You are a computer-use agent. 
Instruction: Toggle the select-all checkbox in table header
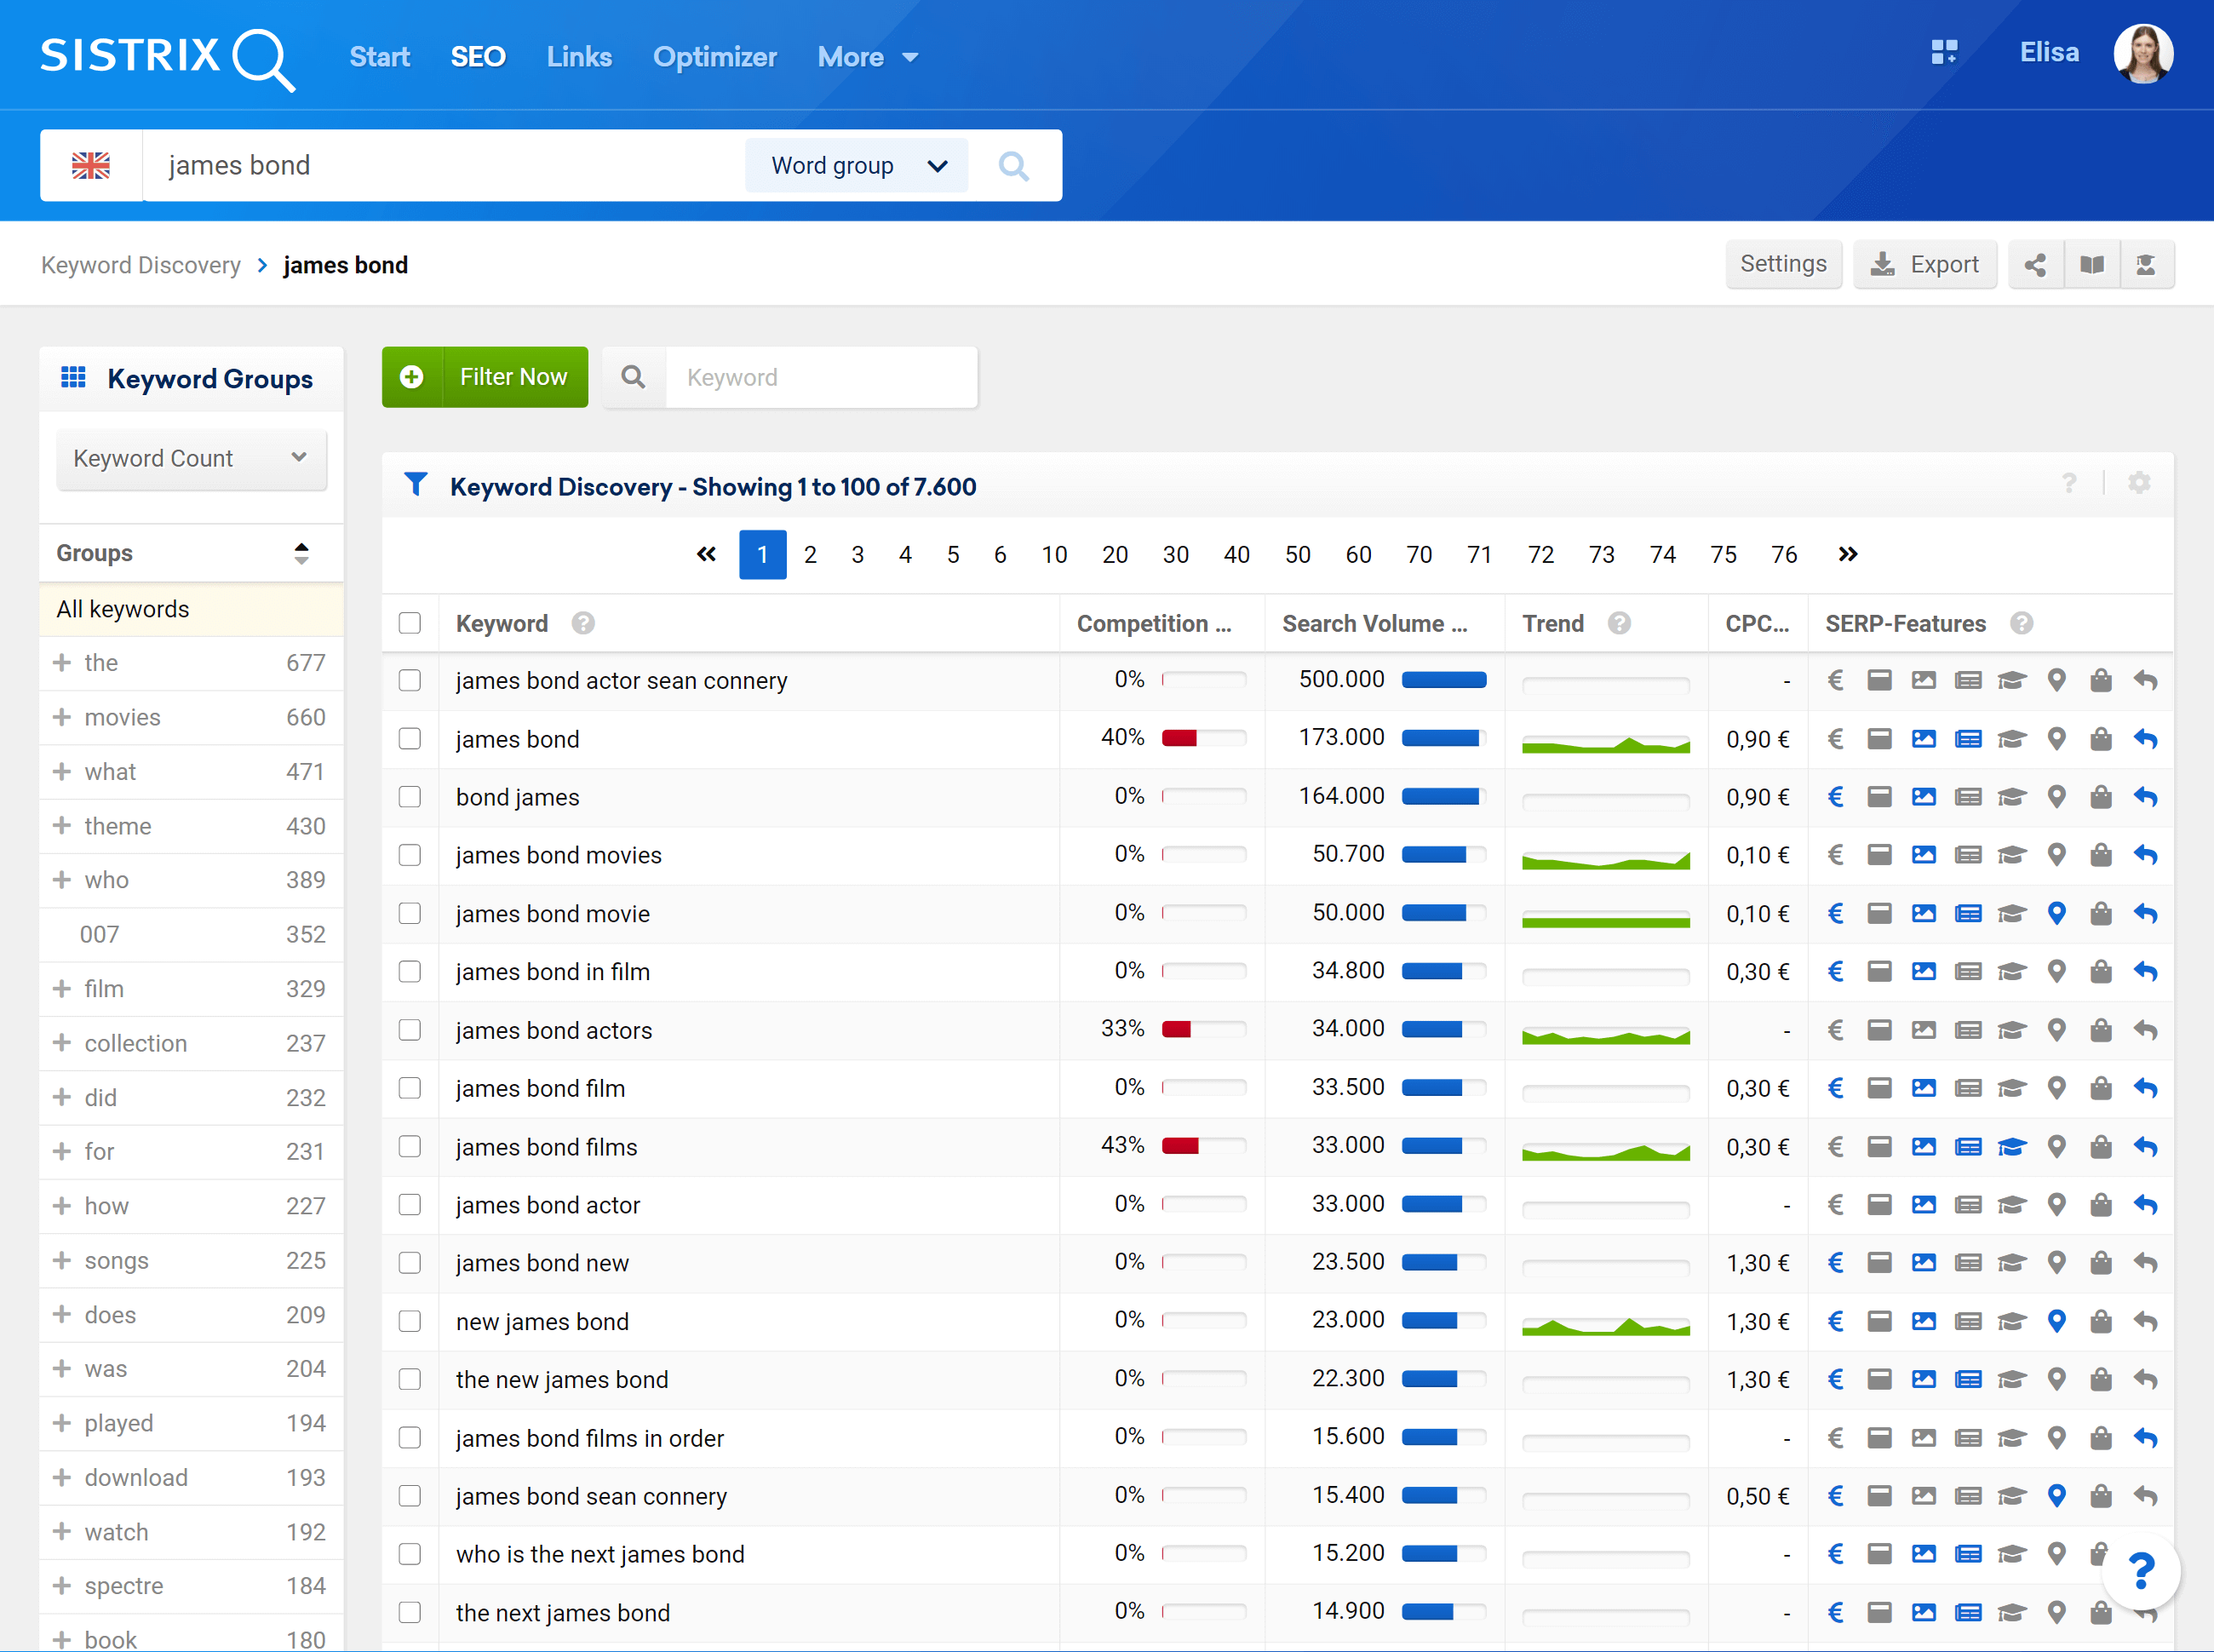coord(410,623)
